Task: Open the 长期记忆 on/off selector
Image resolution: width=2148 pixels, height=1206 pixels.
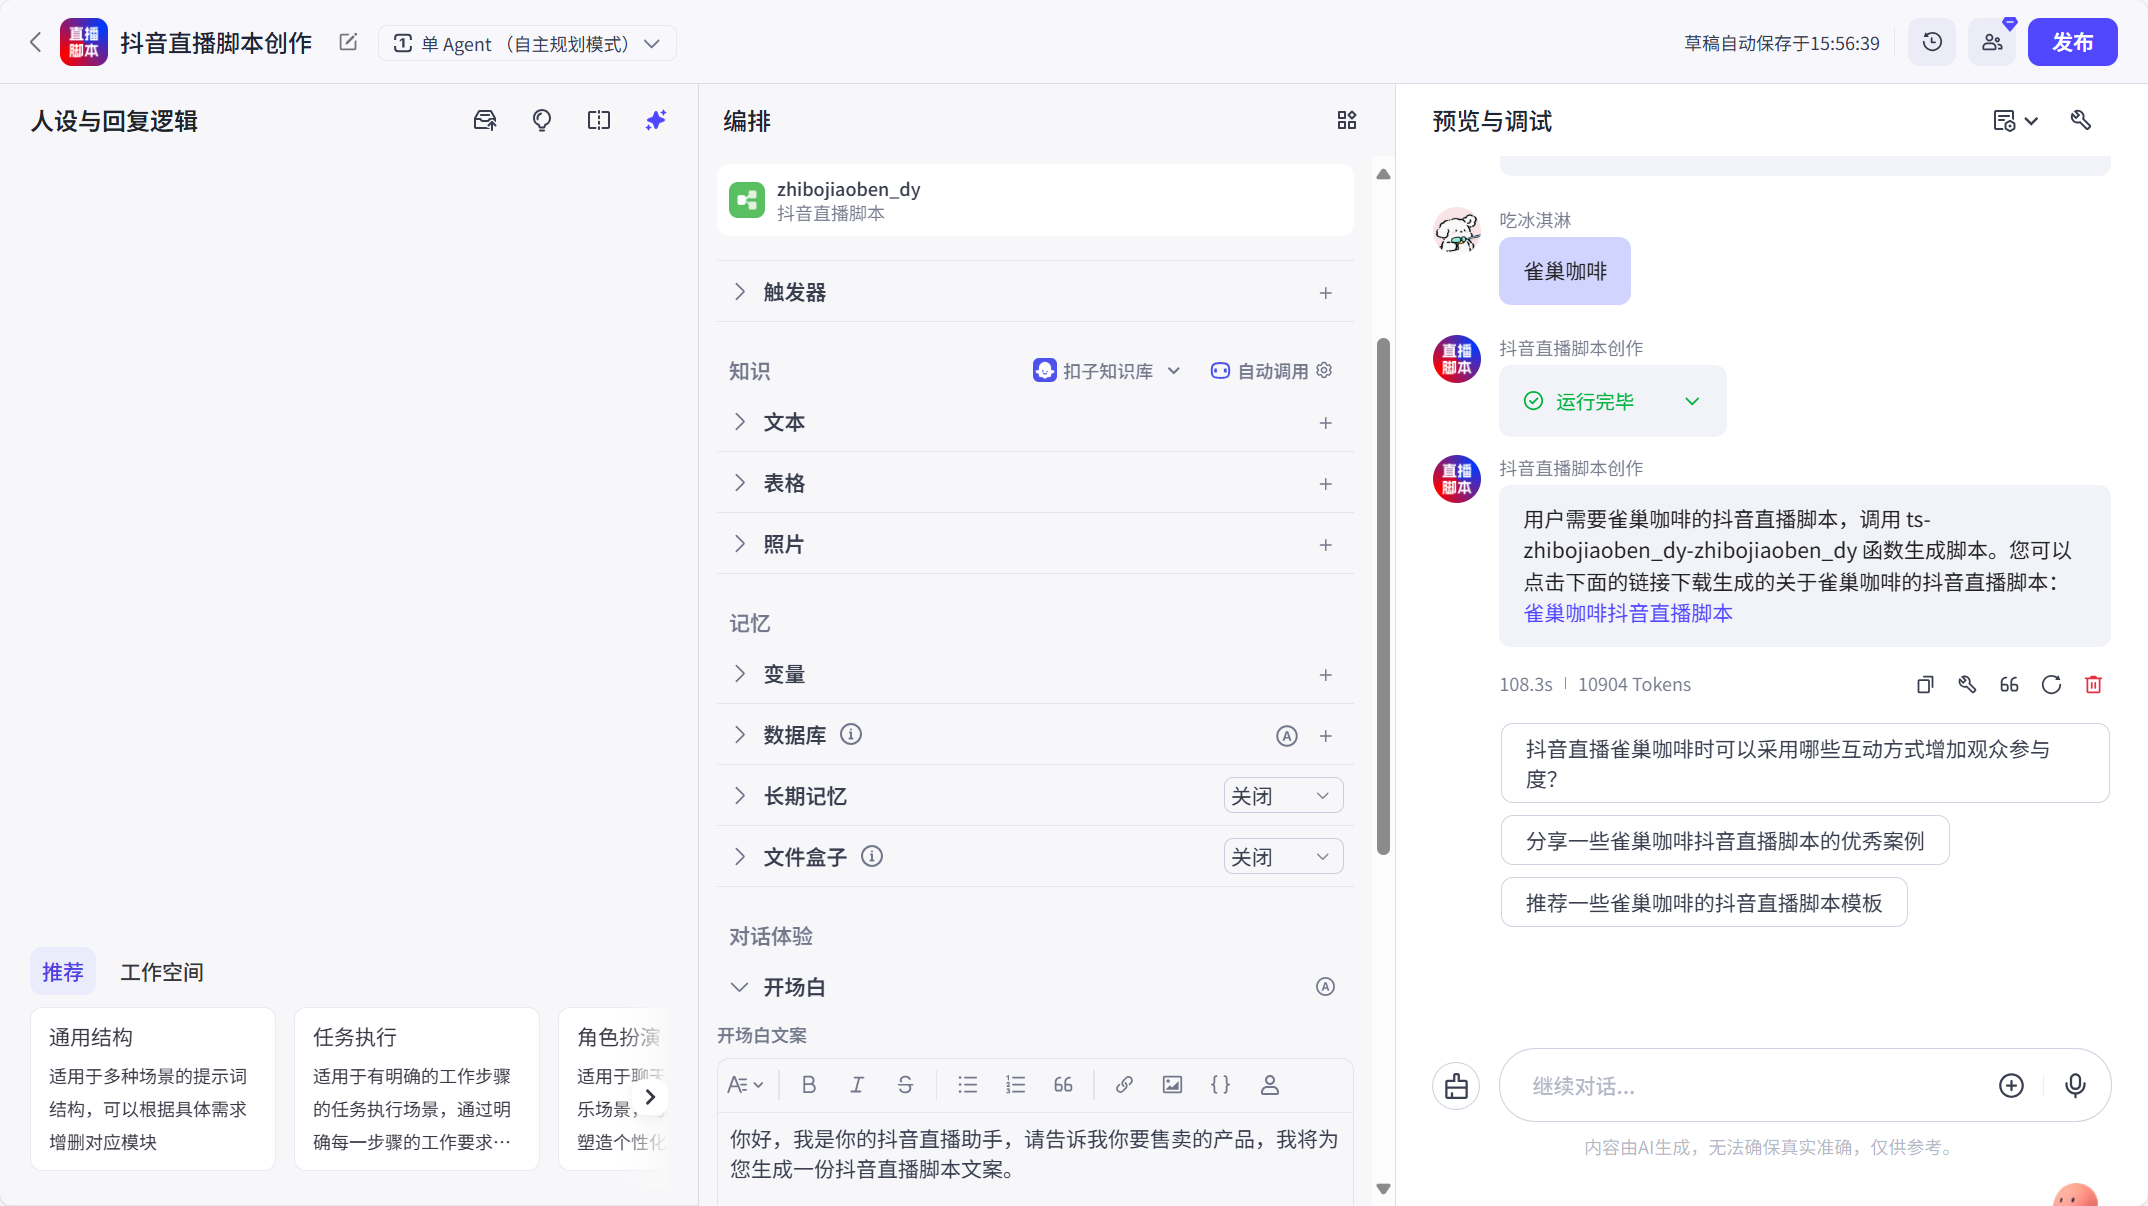Action: coord(1282,795)
